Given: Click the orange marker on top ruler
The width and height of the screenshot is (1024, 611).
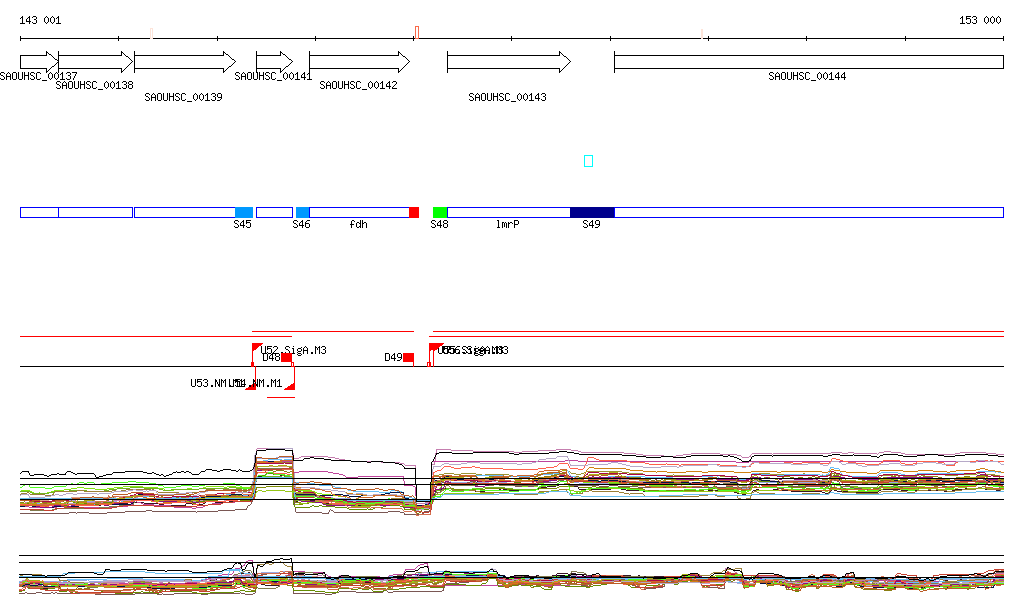Looking at the screenshot, I should [417, 32].
